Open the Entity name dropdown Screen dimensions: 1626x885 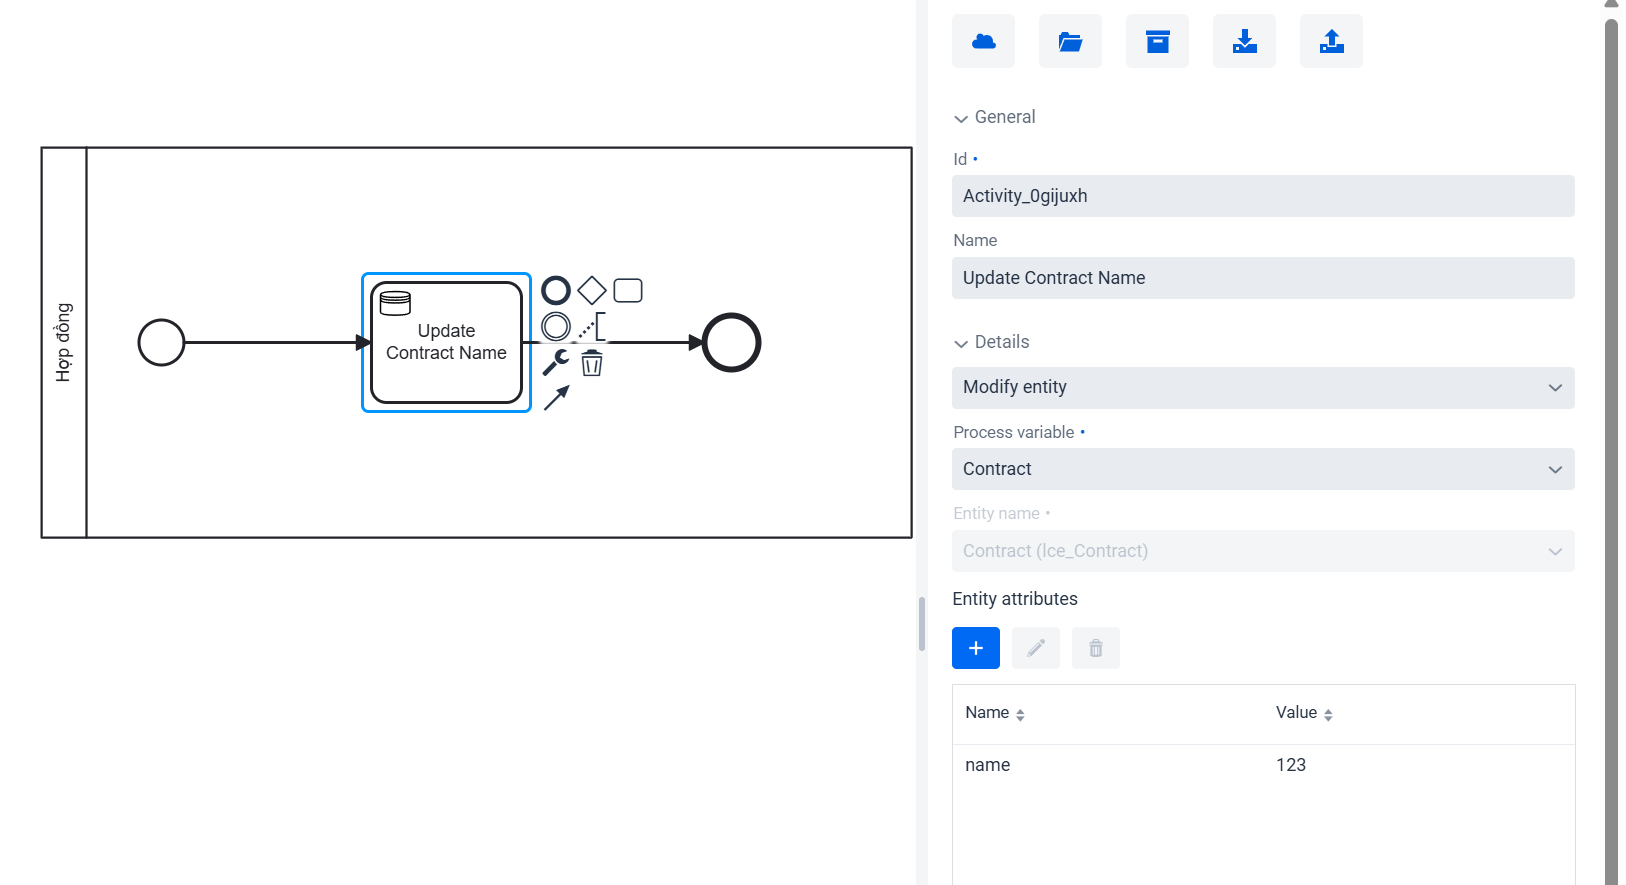click(x=1263, y=551)
